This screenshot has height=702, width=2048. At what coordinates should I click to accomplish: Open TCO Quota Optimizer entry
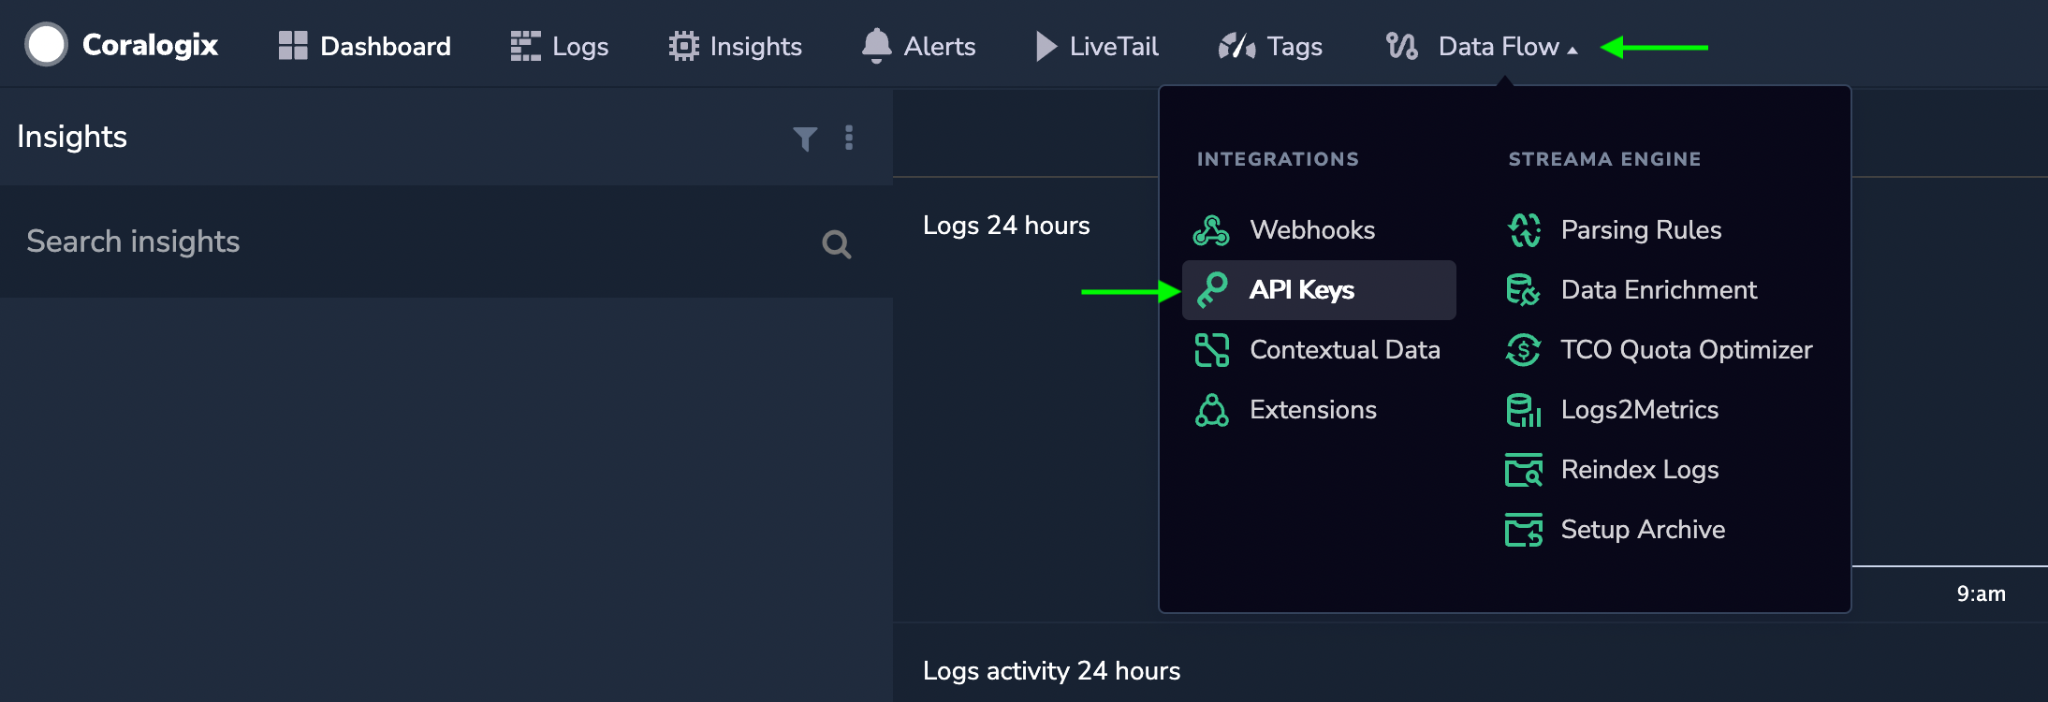[1686, 350]
